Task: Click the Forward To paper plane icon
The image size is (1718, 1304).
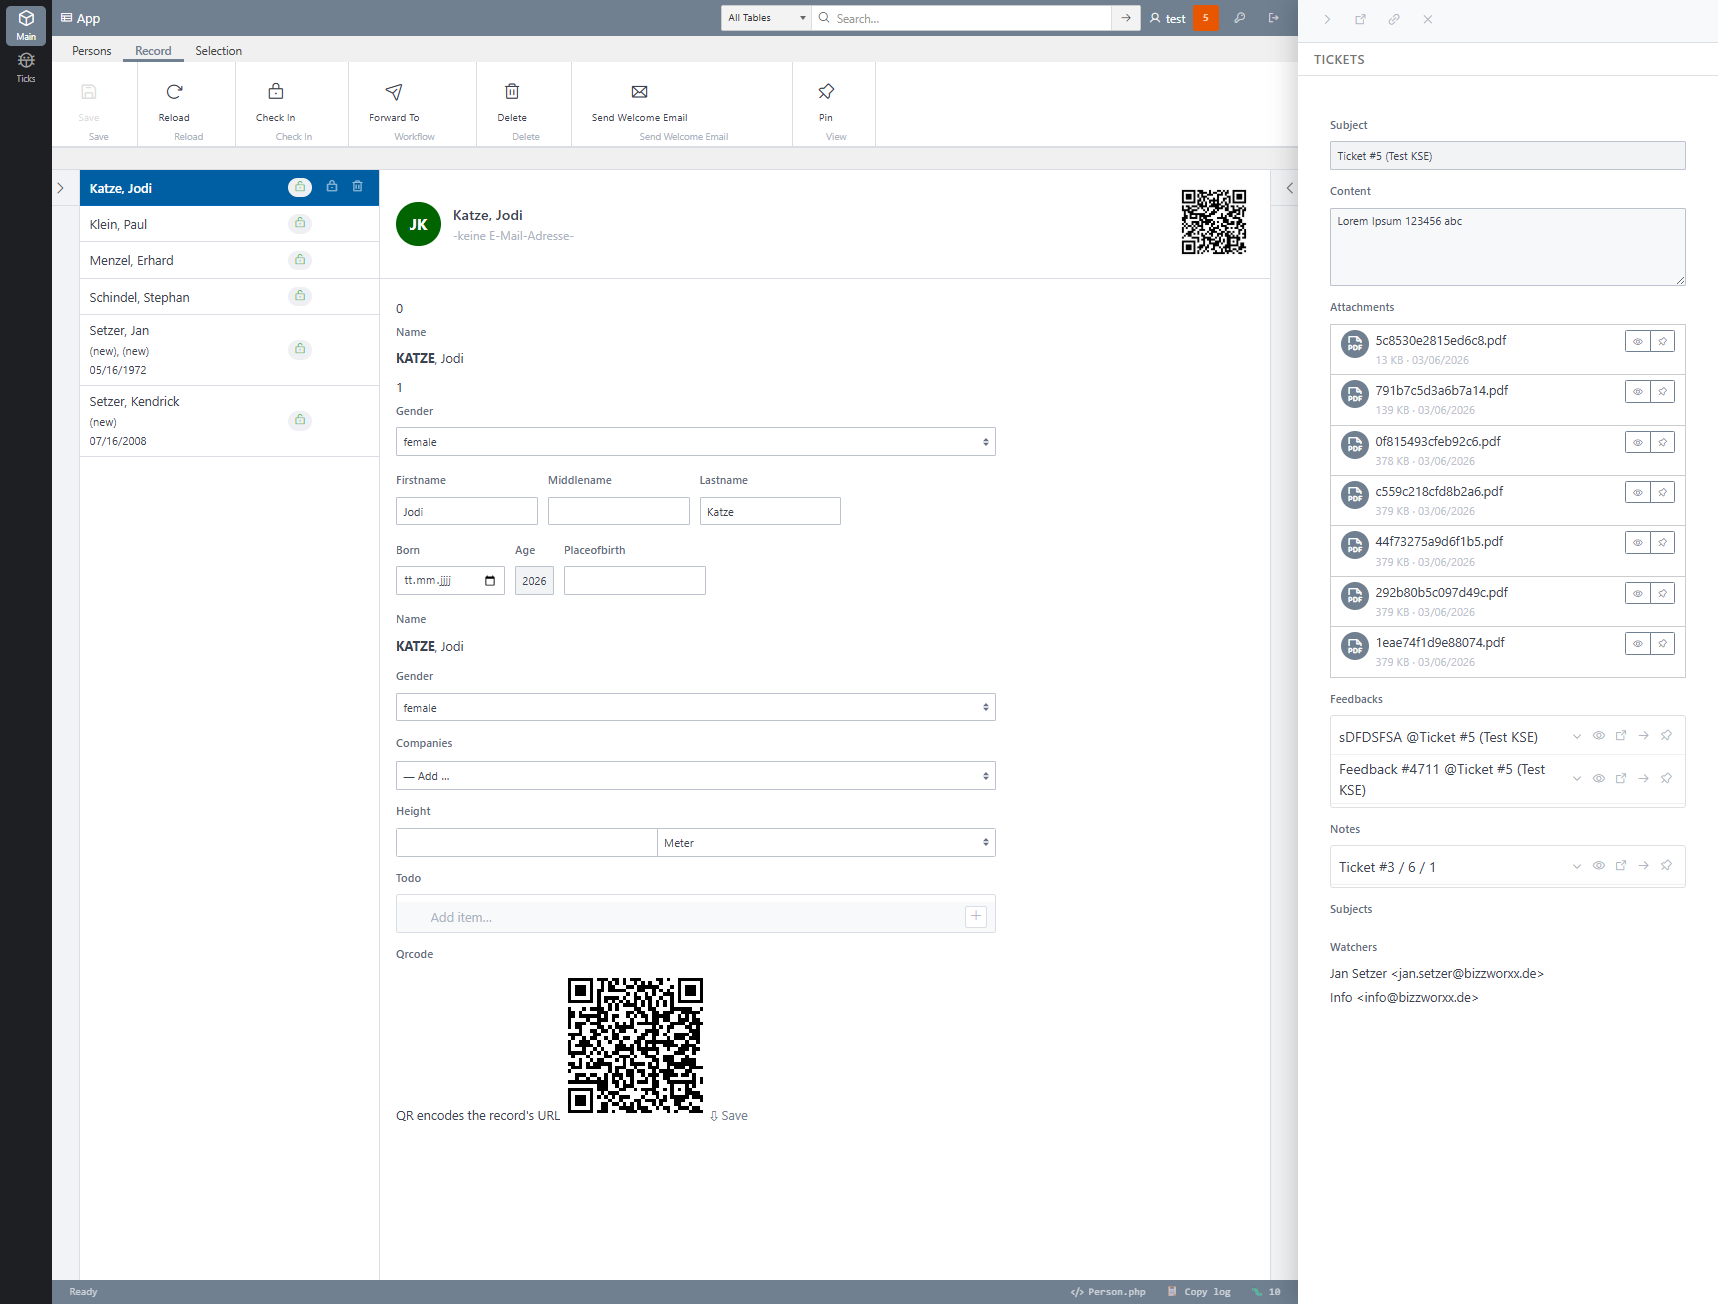Action: 394,92
